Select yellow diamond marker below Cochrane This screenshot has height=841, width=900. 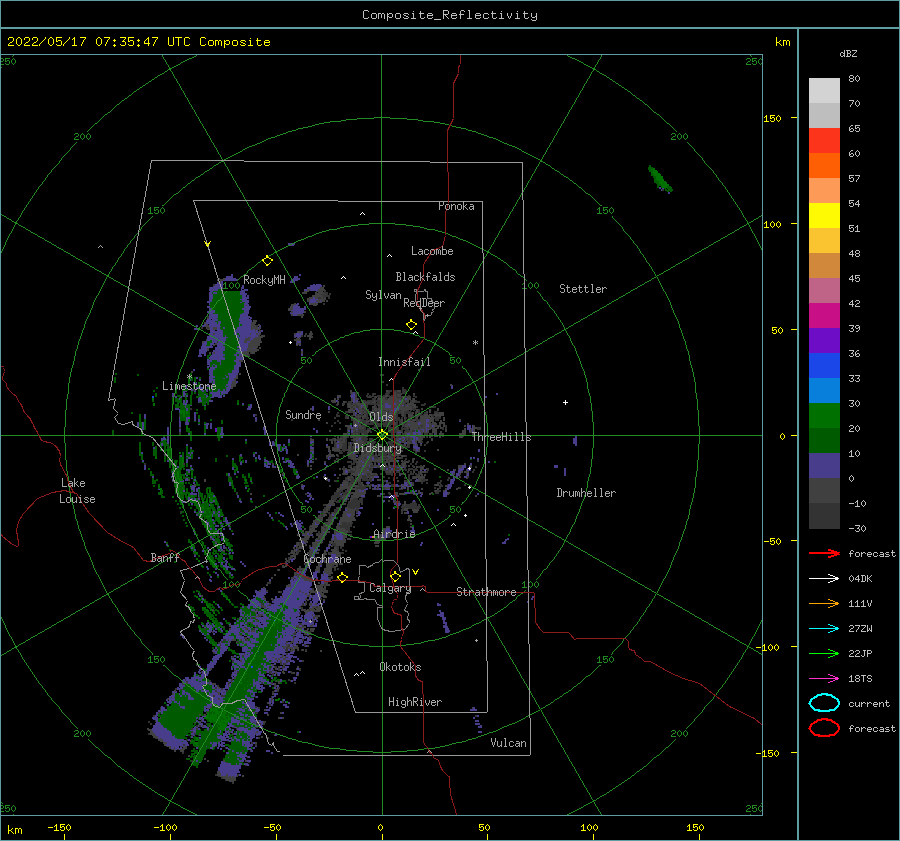tap(343, 577)
